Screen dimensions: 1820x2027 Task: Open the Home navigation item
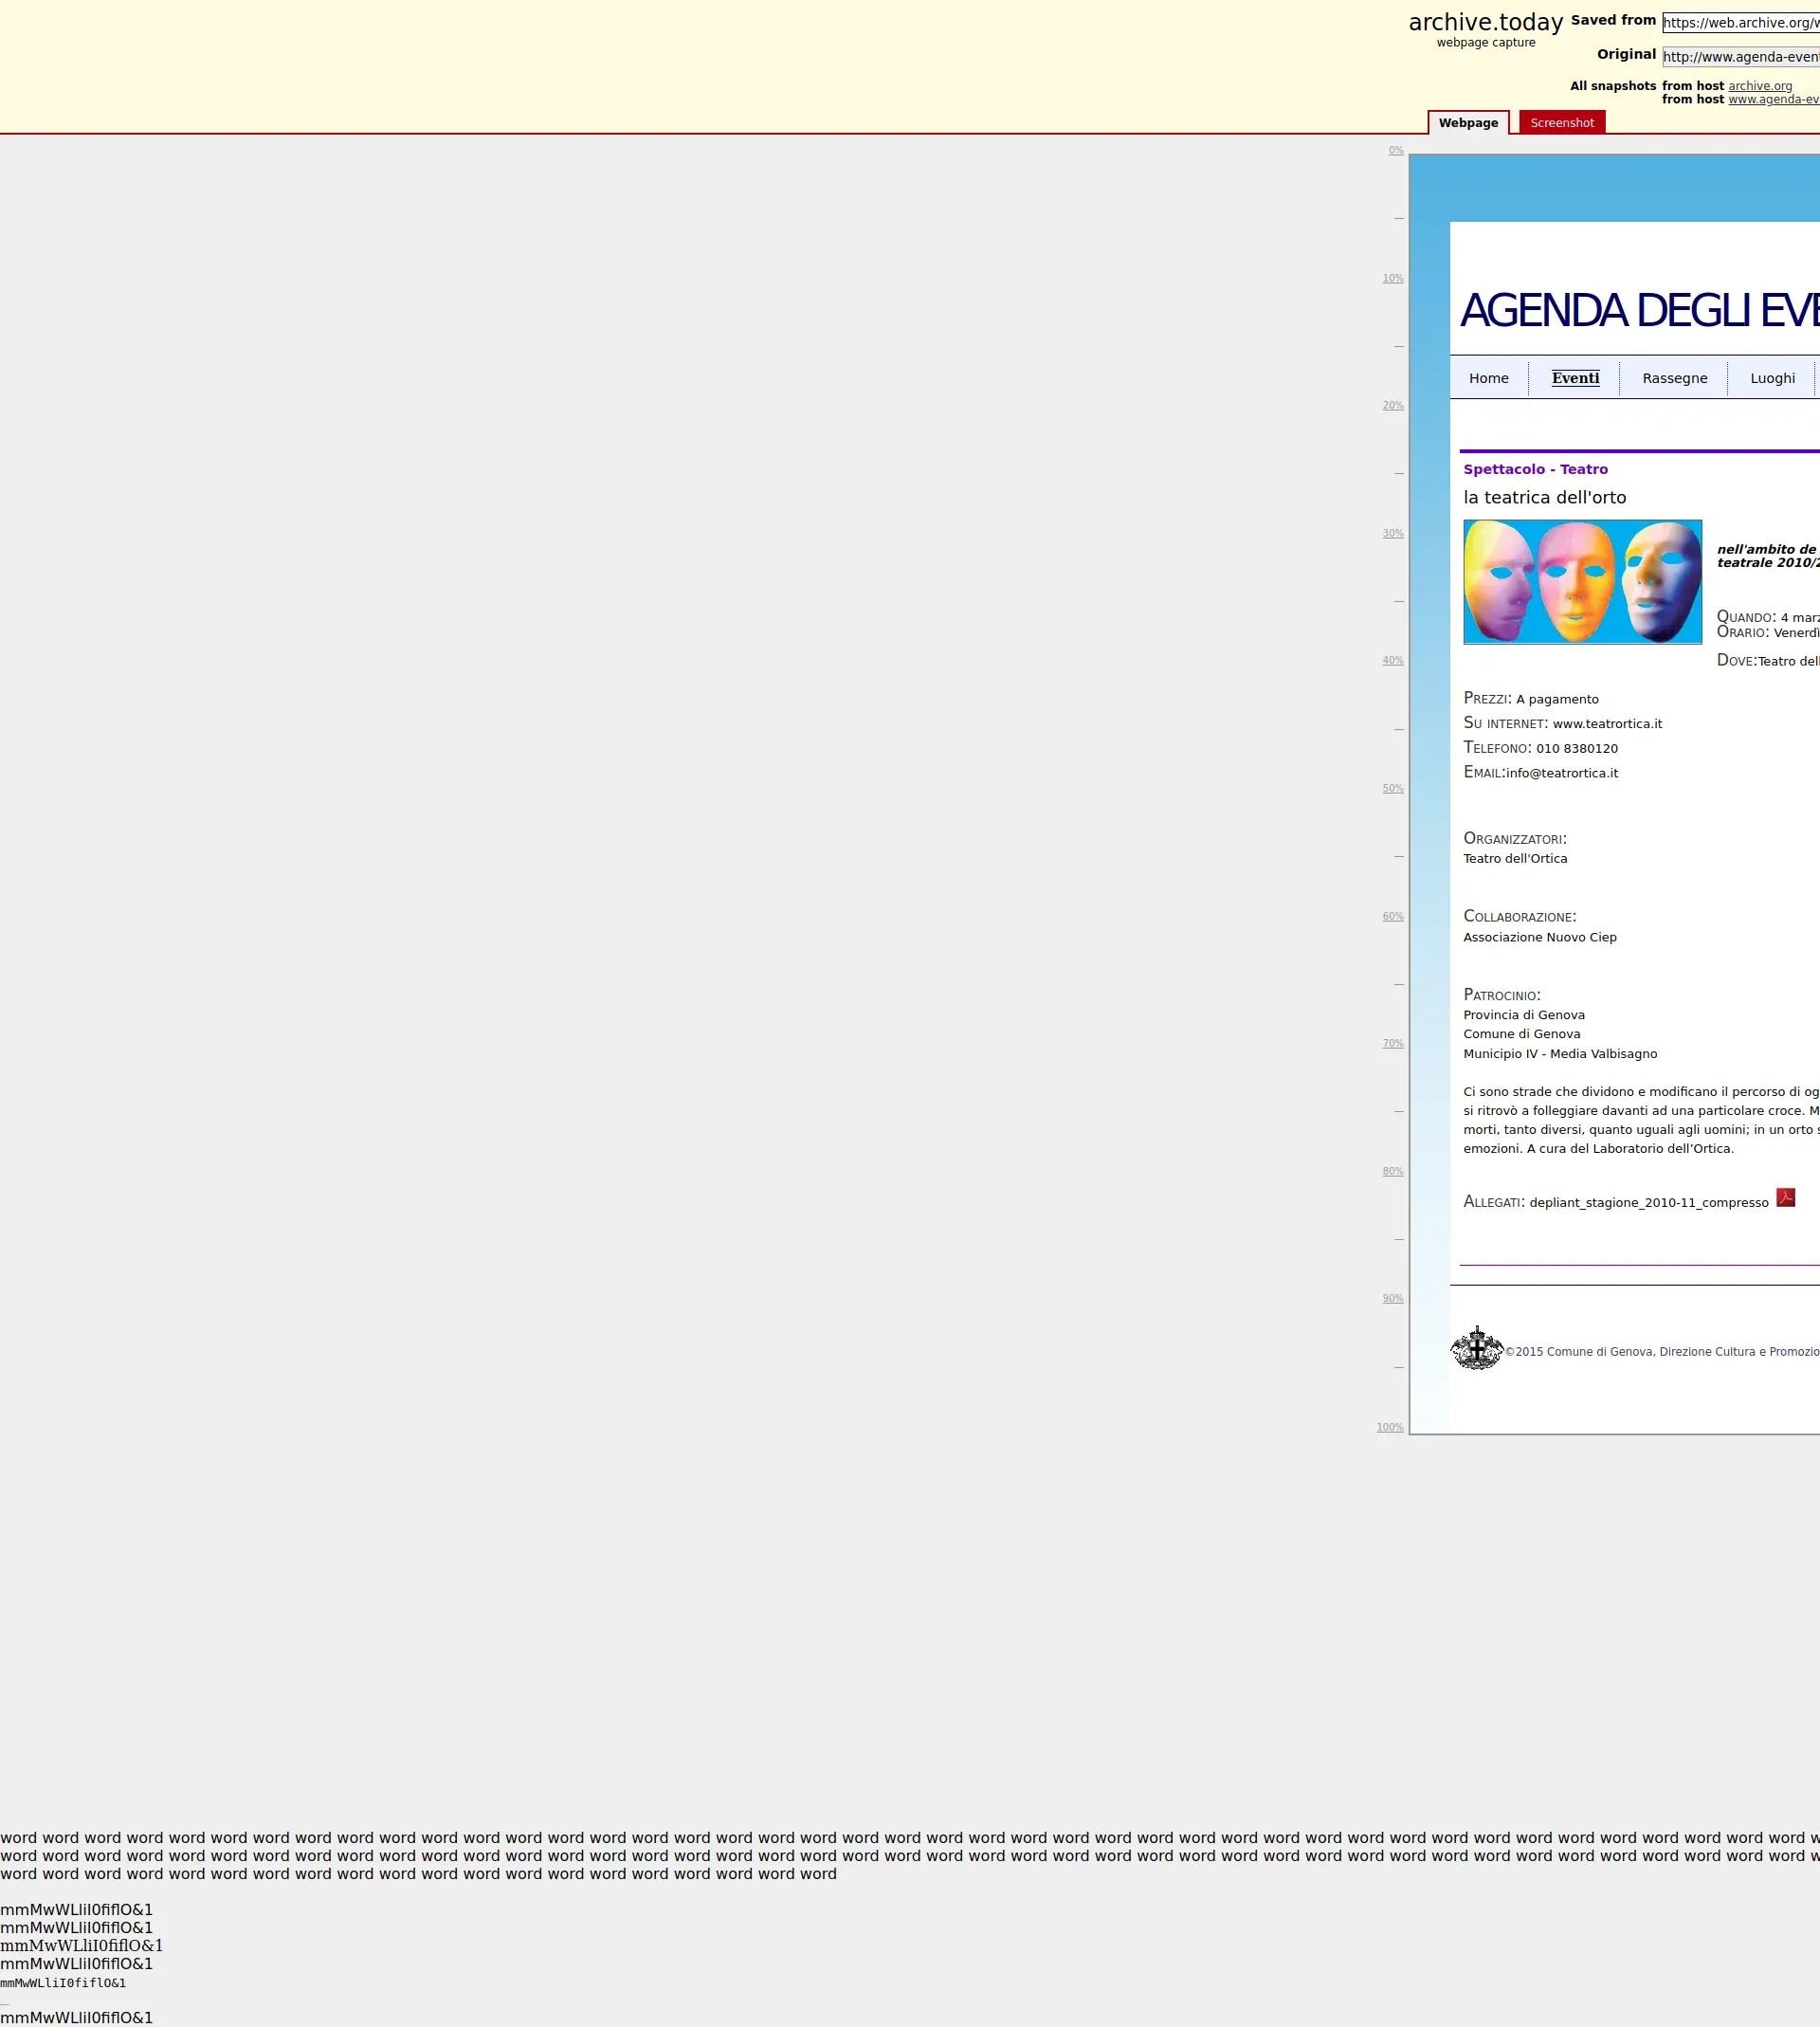coord(1488,378)
